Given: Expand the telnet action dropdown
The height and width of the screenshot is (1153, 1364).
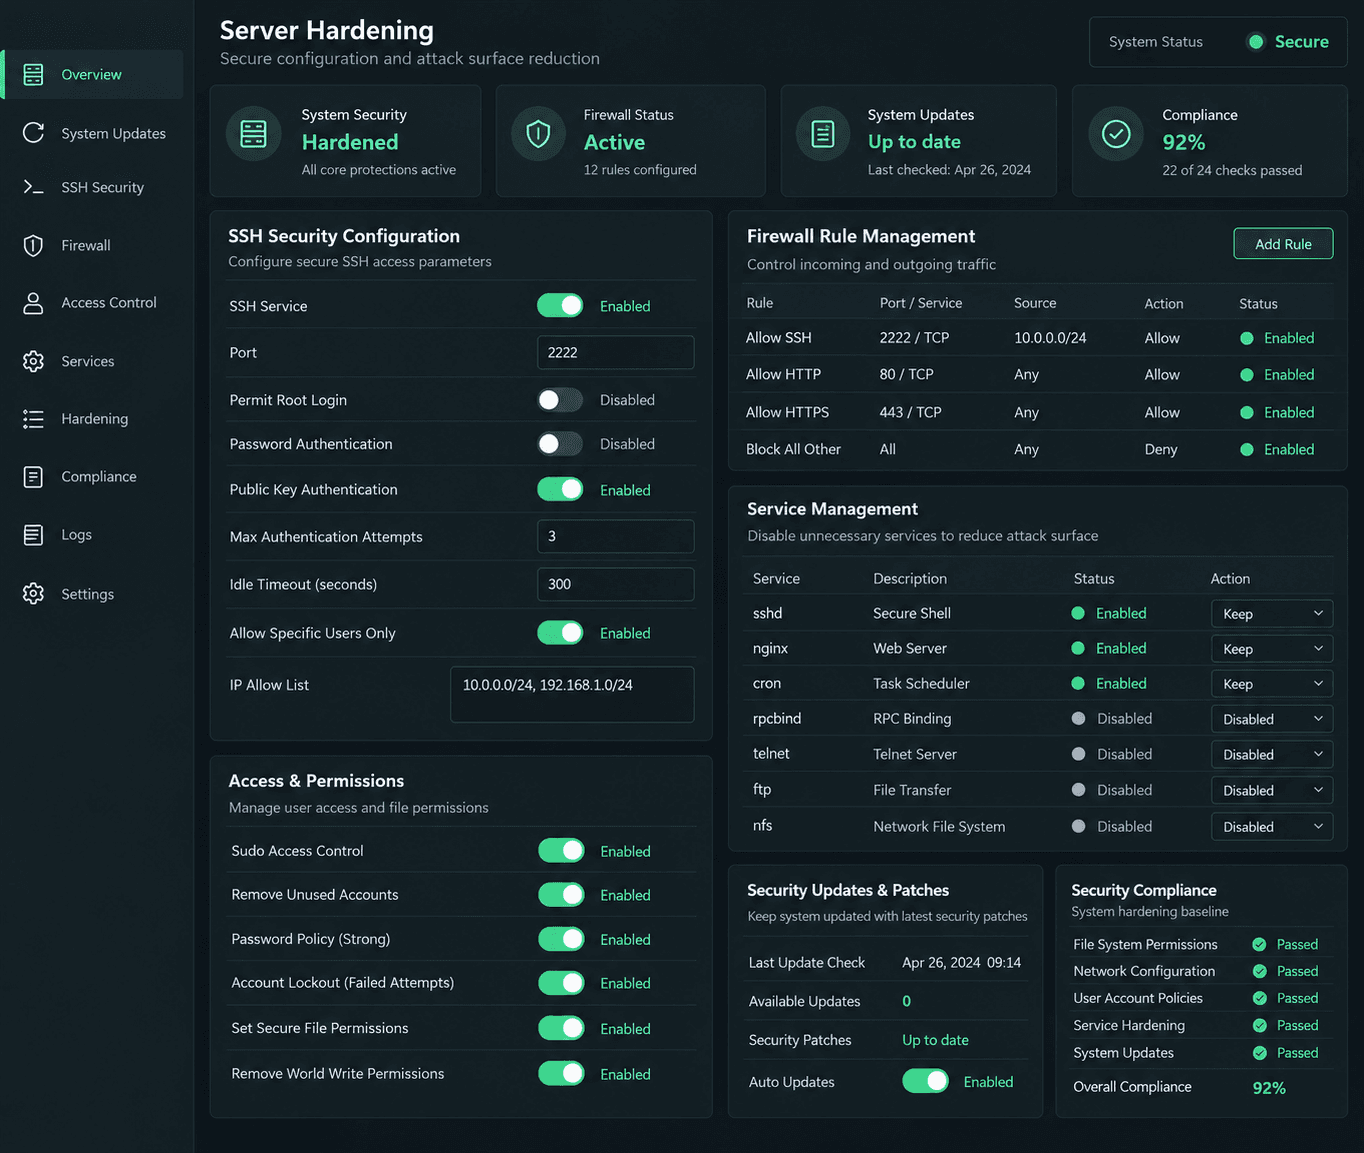Looking at the screenshot, I should tap(1272, 755).
